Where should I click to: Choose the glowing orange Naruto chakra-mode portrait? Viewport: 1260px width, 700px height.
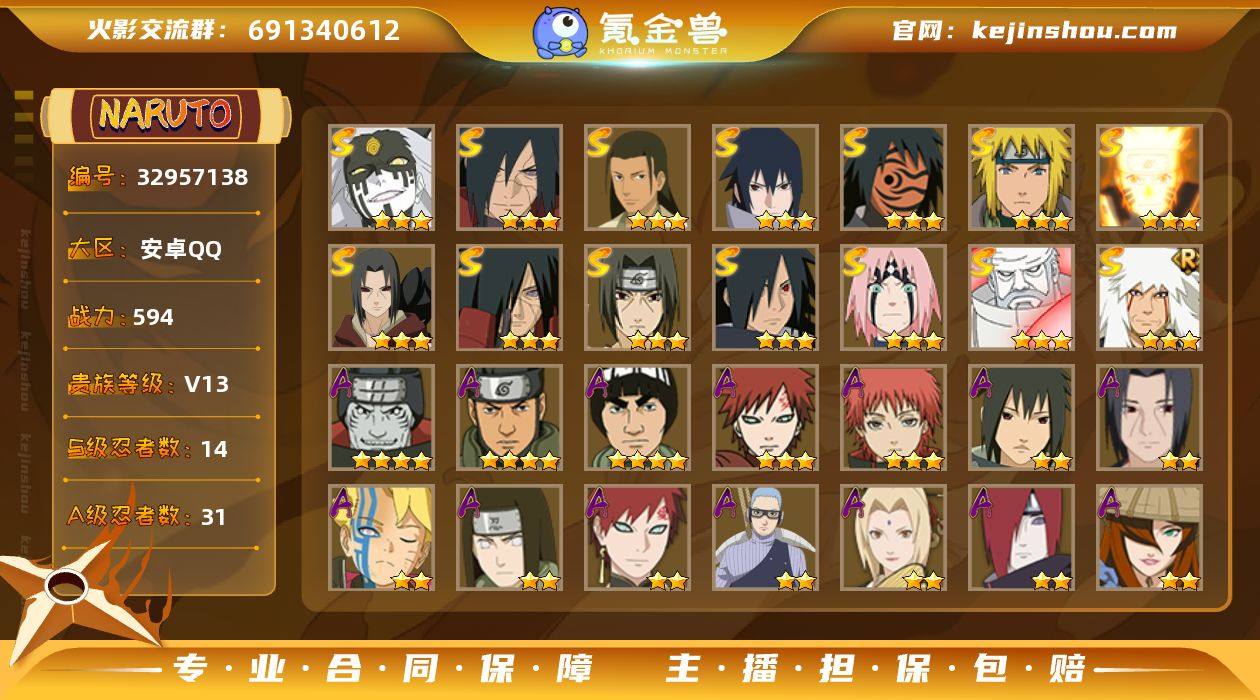[1149, 177]
